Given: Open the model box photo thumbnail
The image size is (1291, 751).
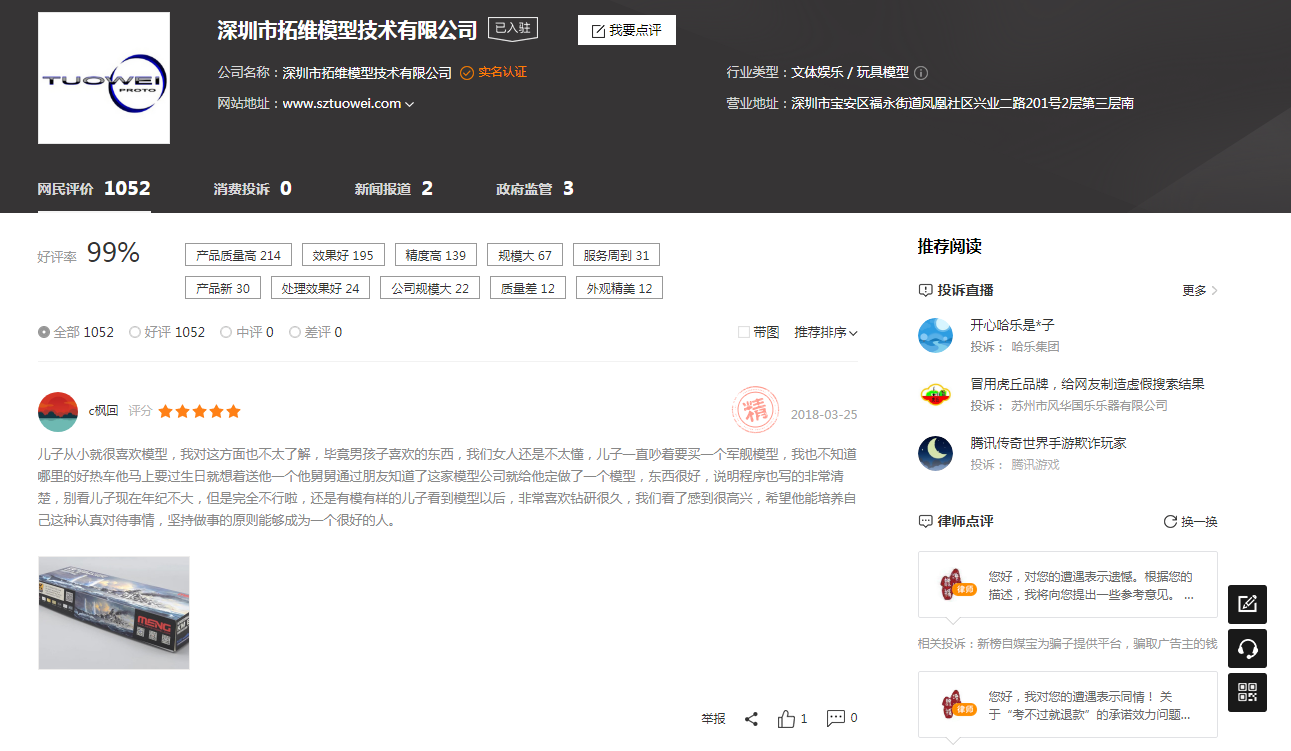Looking at the screenshot, I should [x=113, y=613].
